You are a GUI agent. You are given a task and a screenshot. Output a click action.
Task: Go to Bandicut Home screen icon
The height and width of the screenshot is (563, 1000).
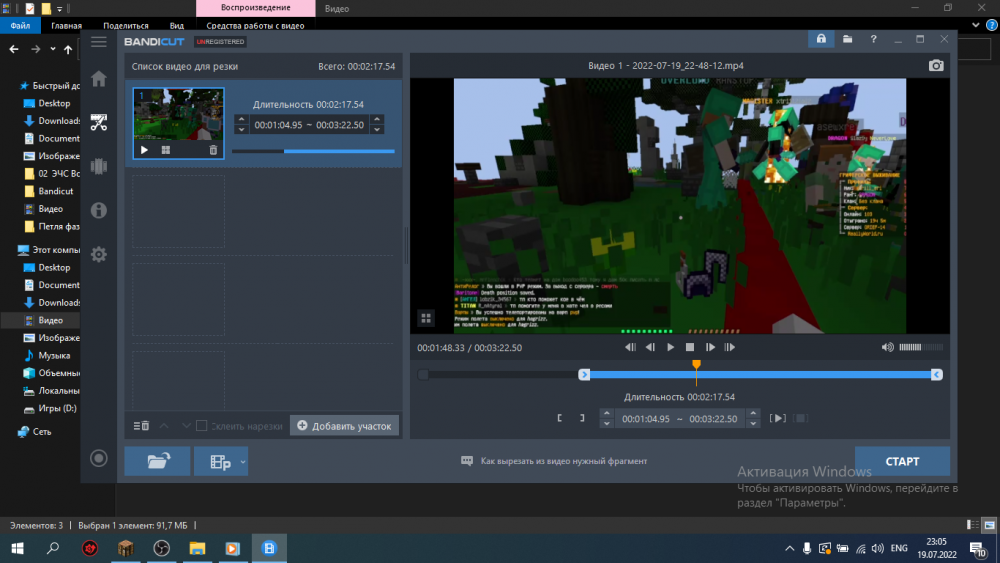tap(99, 79)
